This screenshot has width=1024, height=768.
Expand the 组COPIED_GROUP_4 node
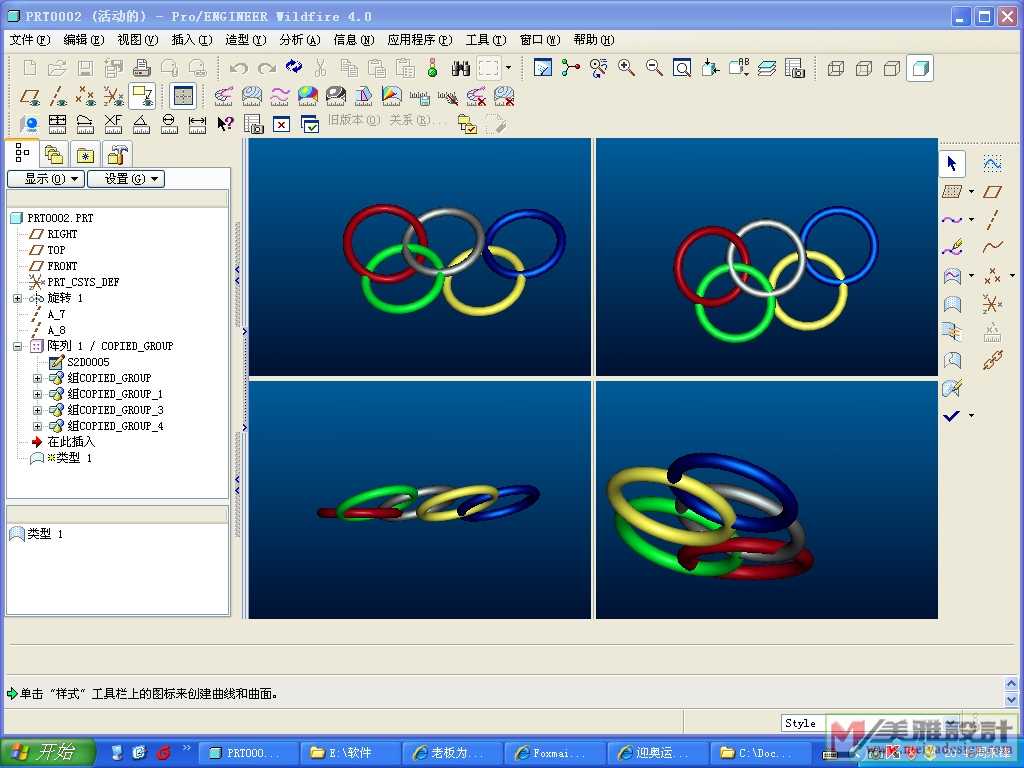pyautogui.click(x=37, y=426)
